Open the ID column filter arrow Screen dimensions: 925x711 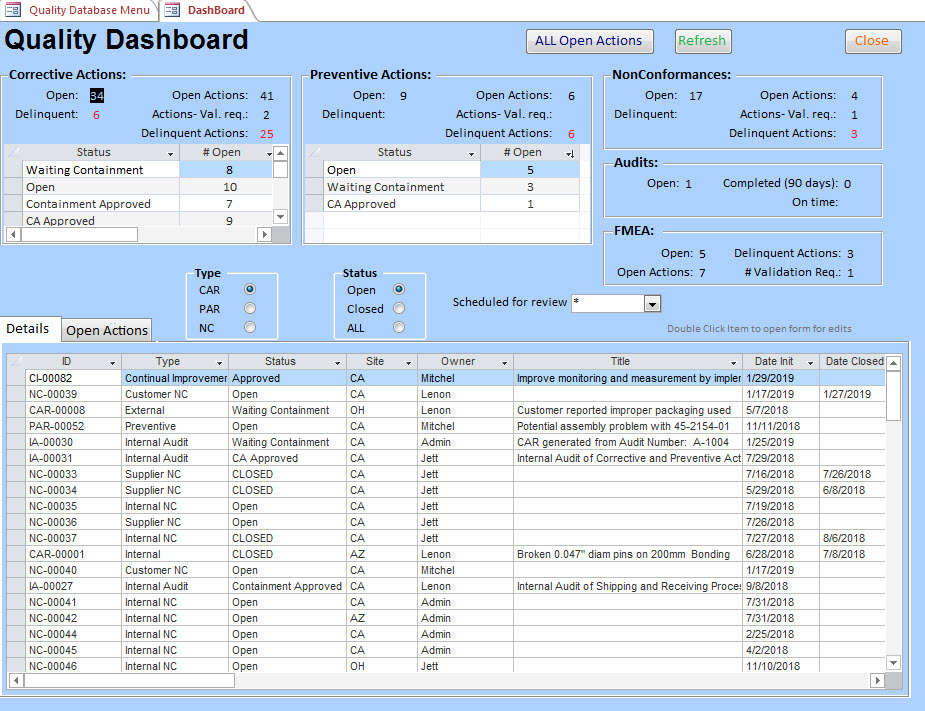pyautogui.click(x=112, y=362)
